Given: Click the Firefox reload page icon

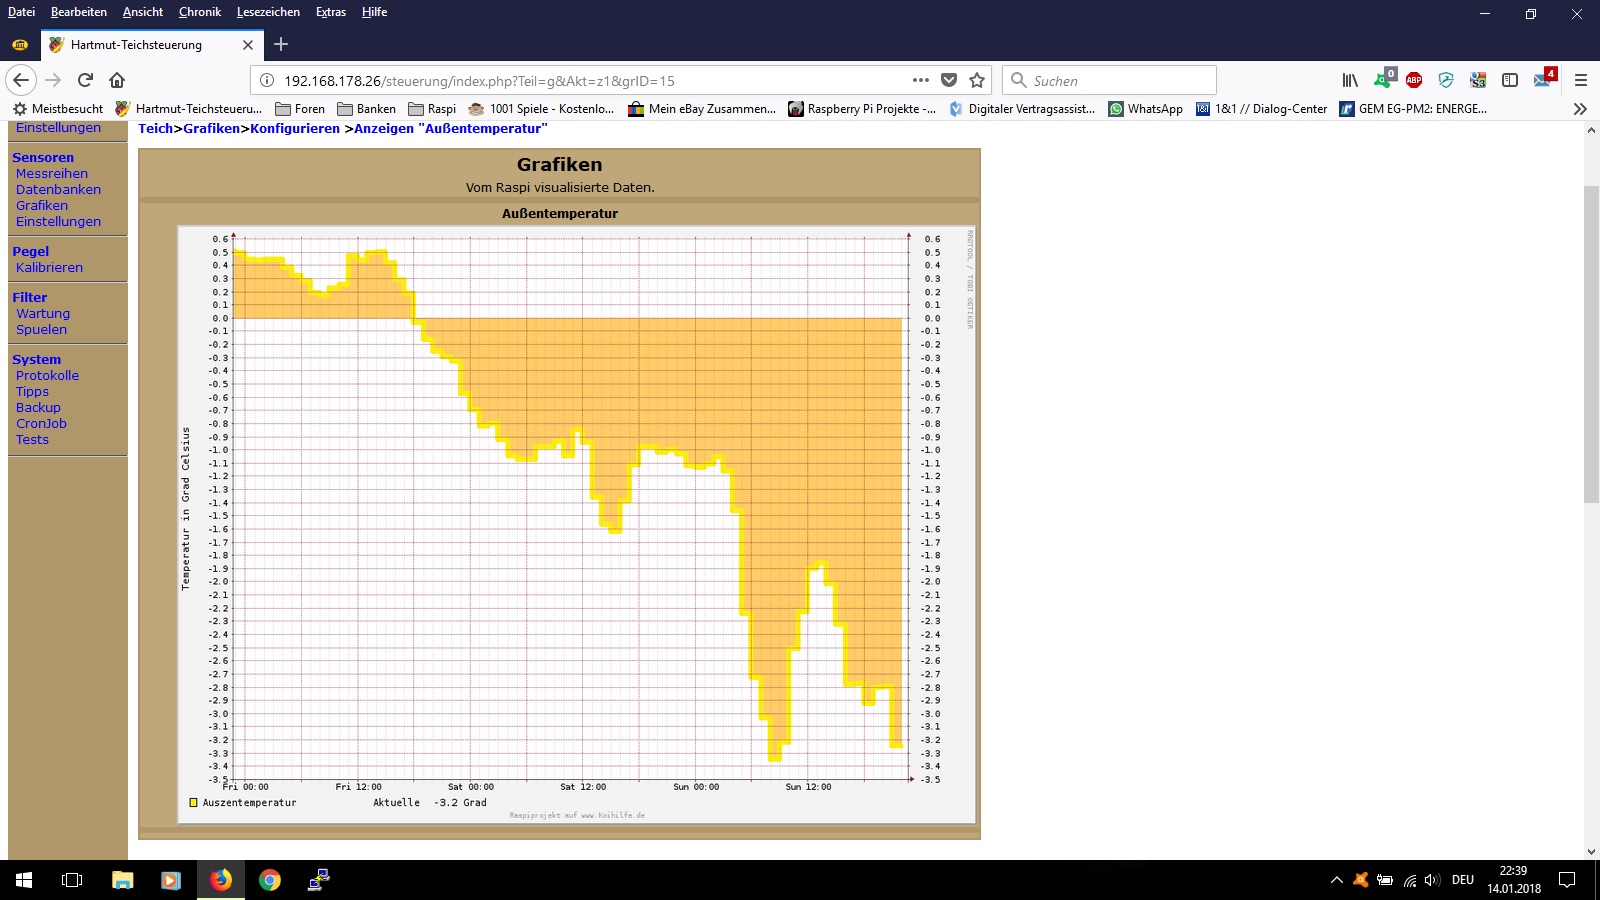Looking at the screenshot, I should pyautogui.click(x=85, y=80).
